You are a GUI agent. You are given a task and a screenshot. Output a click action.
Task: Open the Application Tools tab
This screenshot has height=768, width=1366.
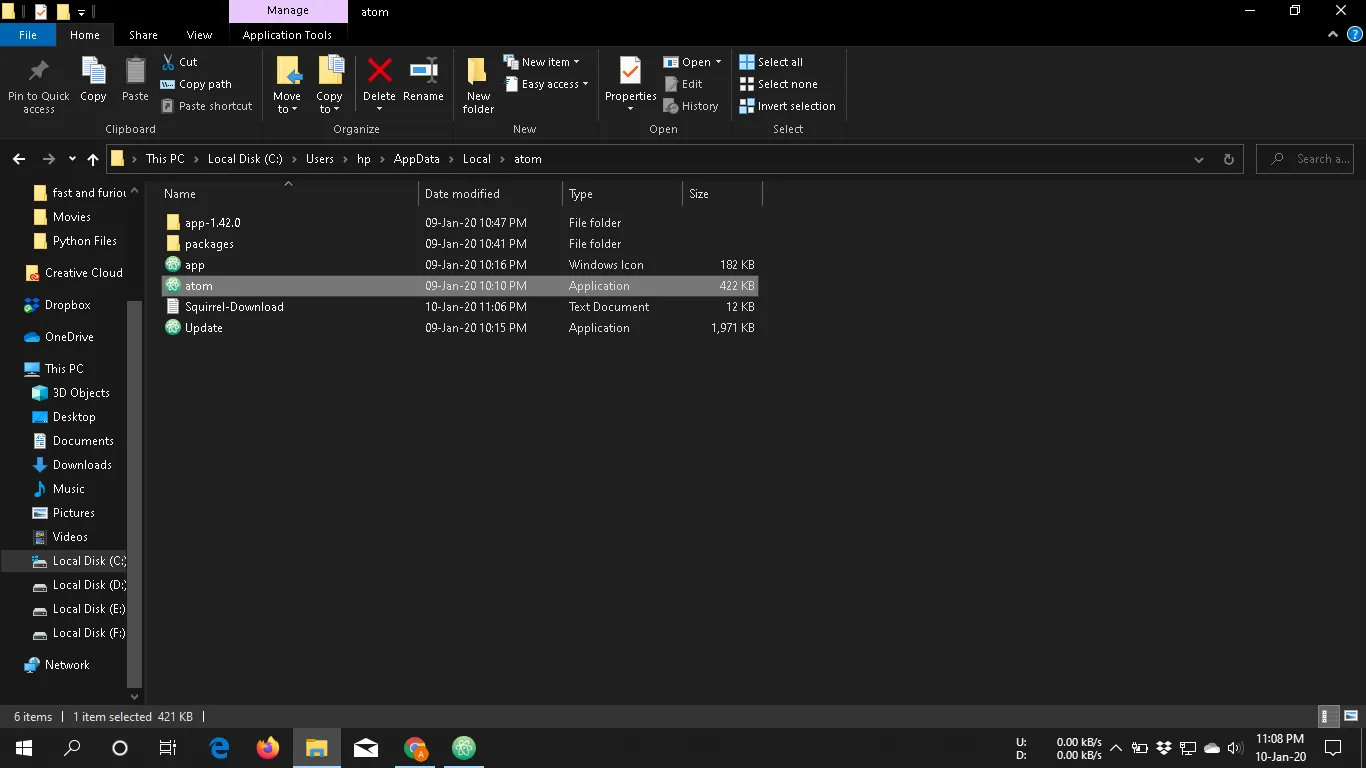(287, 35)
